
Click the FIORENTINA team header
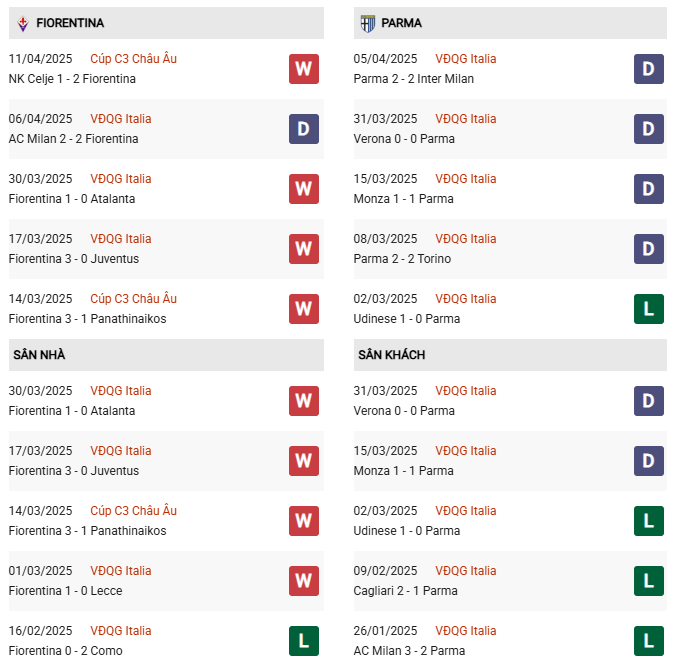pyautogui.click(x=166, y=23)
